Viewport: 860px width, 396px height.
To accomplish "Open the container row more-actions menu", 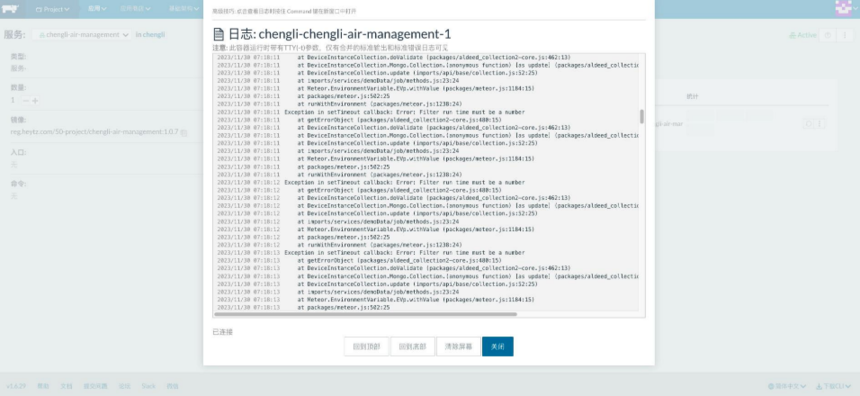I will coord(819,124).
